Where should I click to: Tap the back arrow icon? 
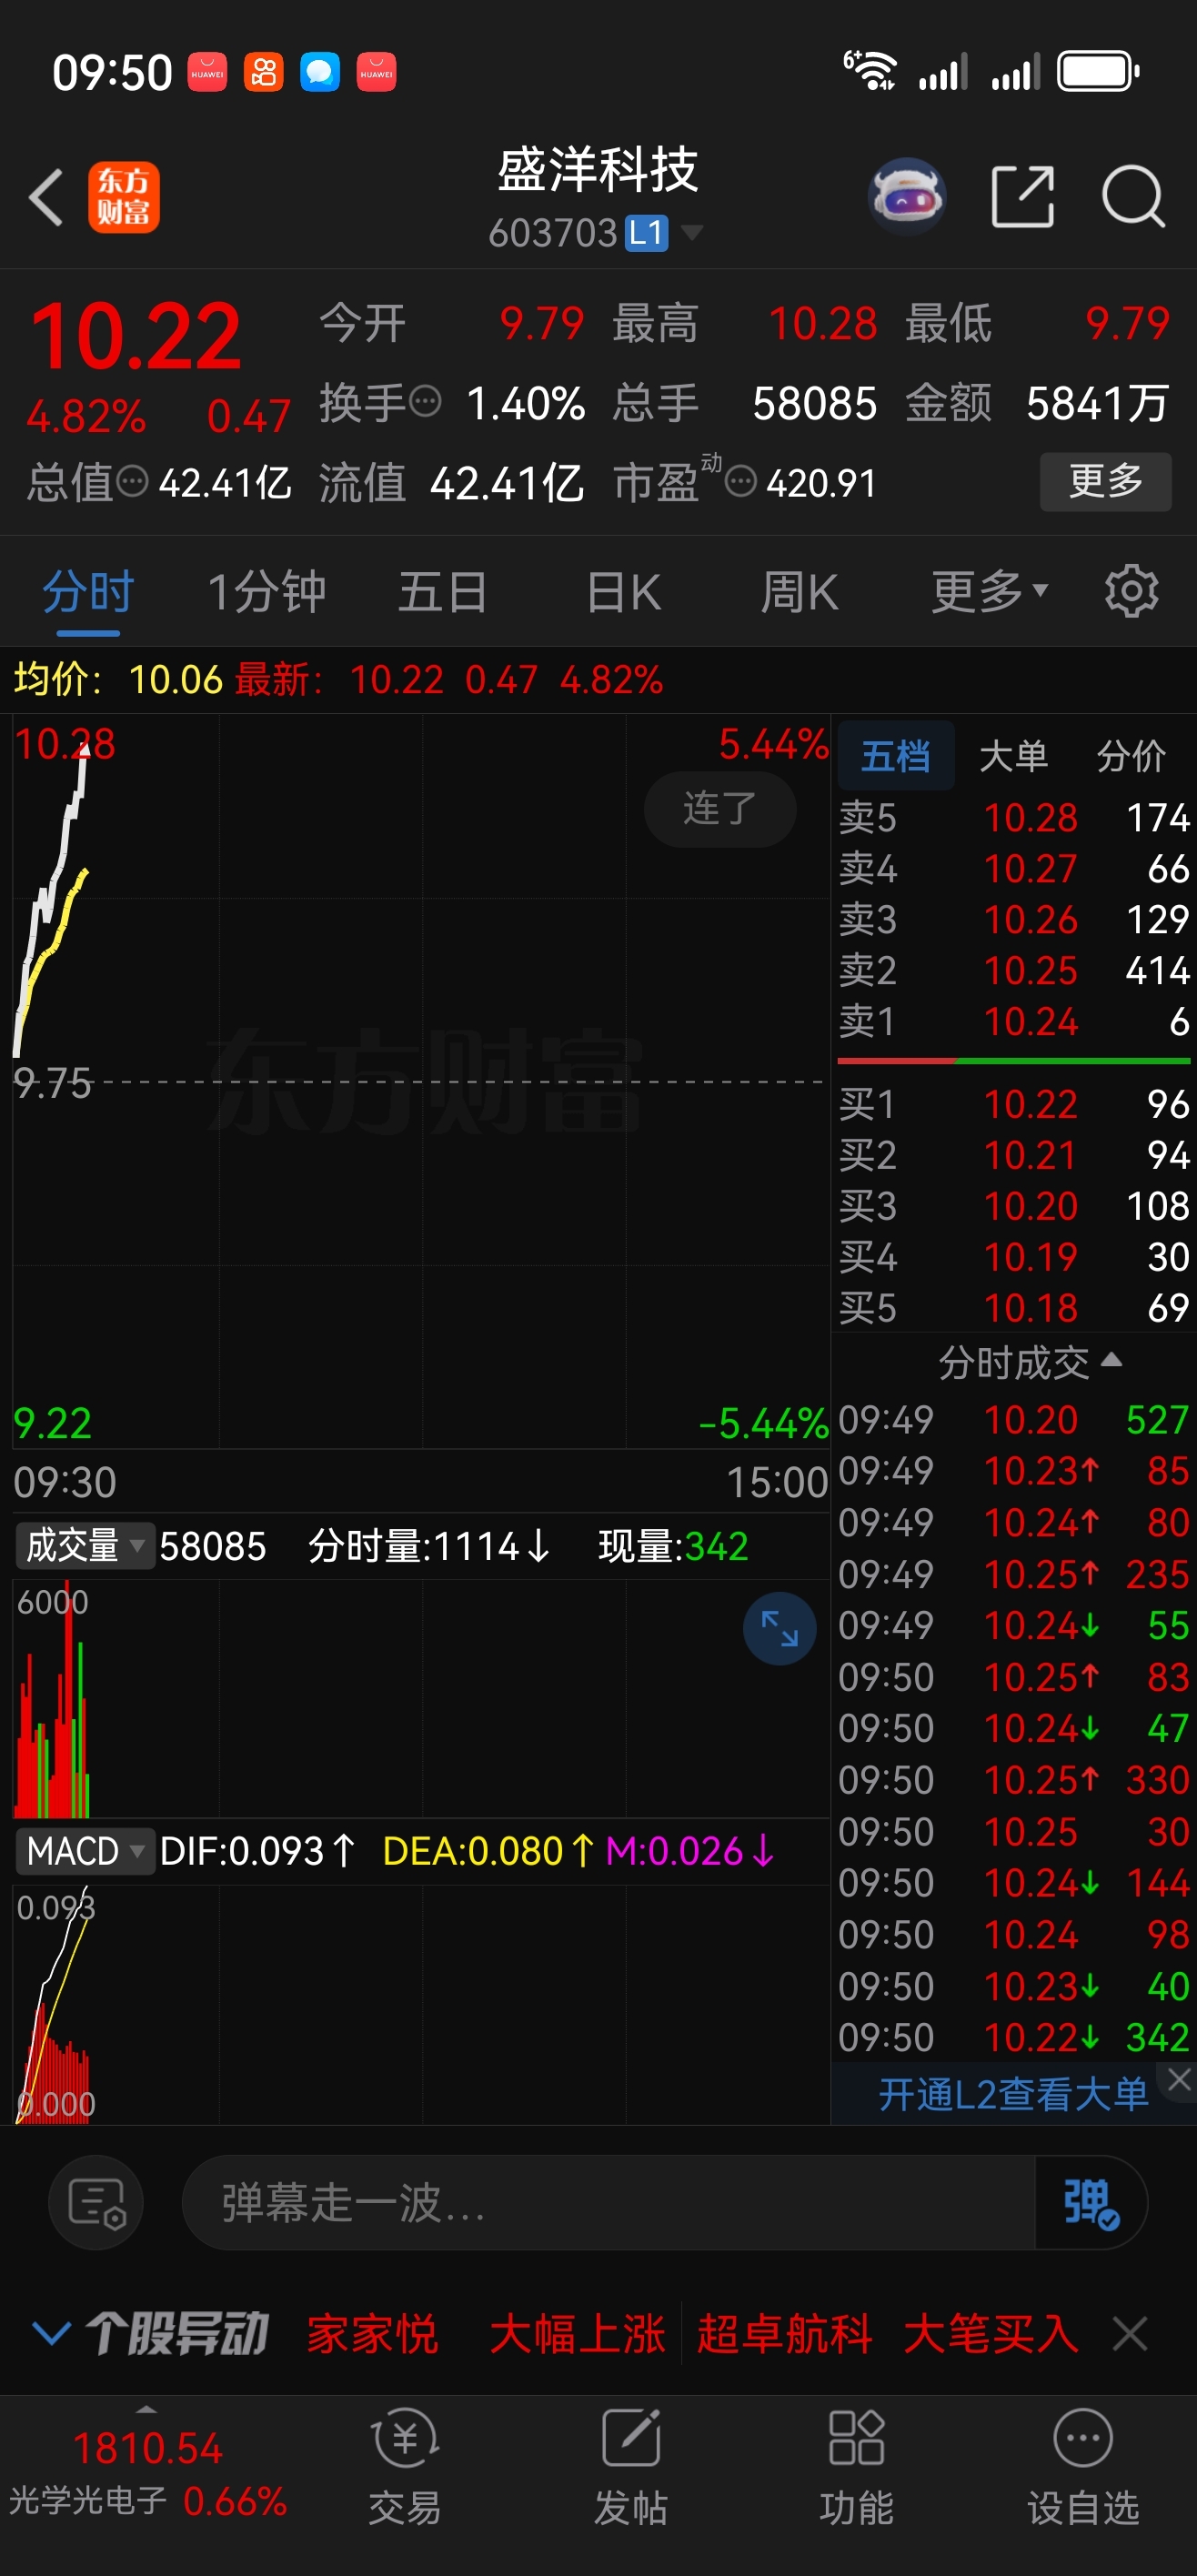pyautogui.click(x=46, y=197)
